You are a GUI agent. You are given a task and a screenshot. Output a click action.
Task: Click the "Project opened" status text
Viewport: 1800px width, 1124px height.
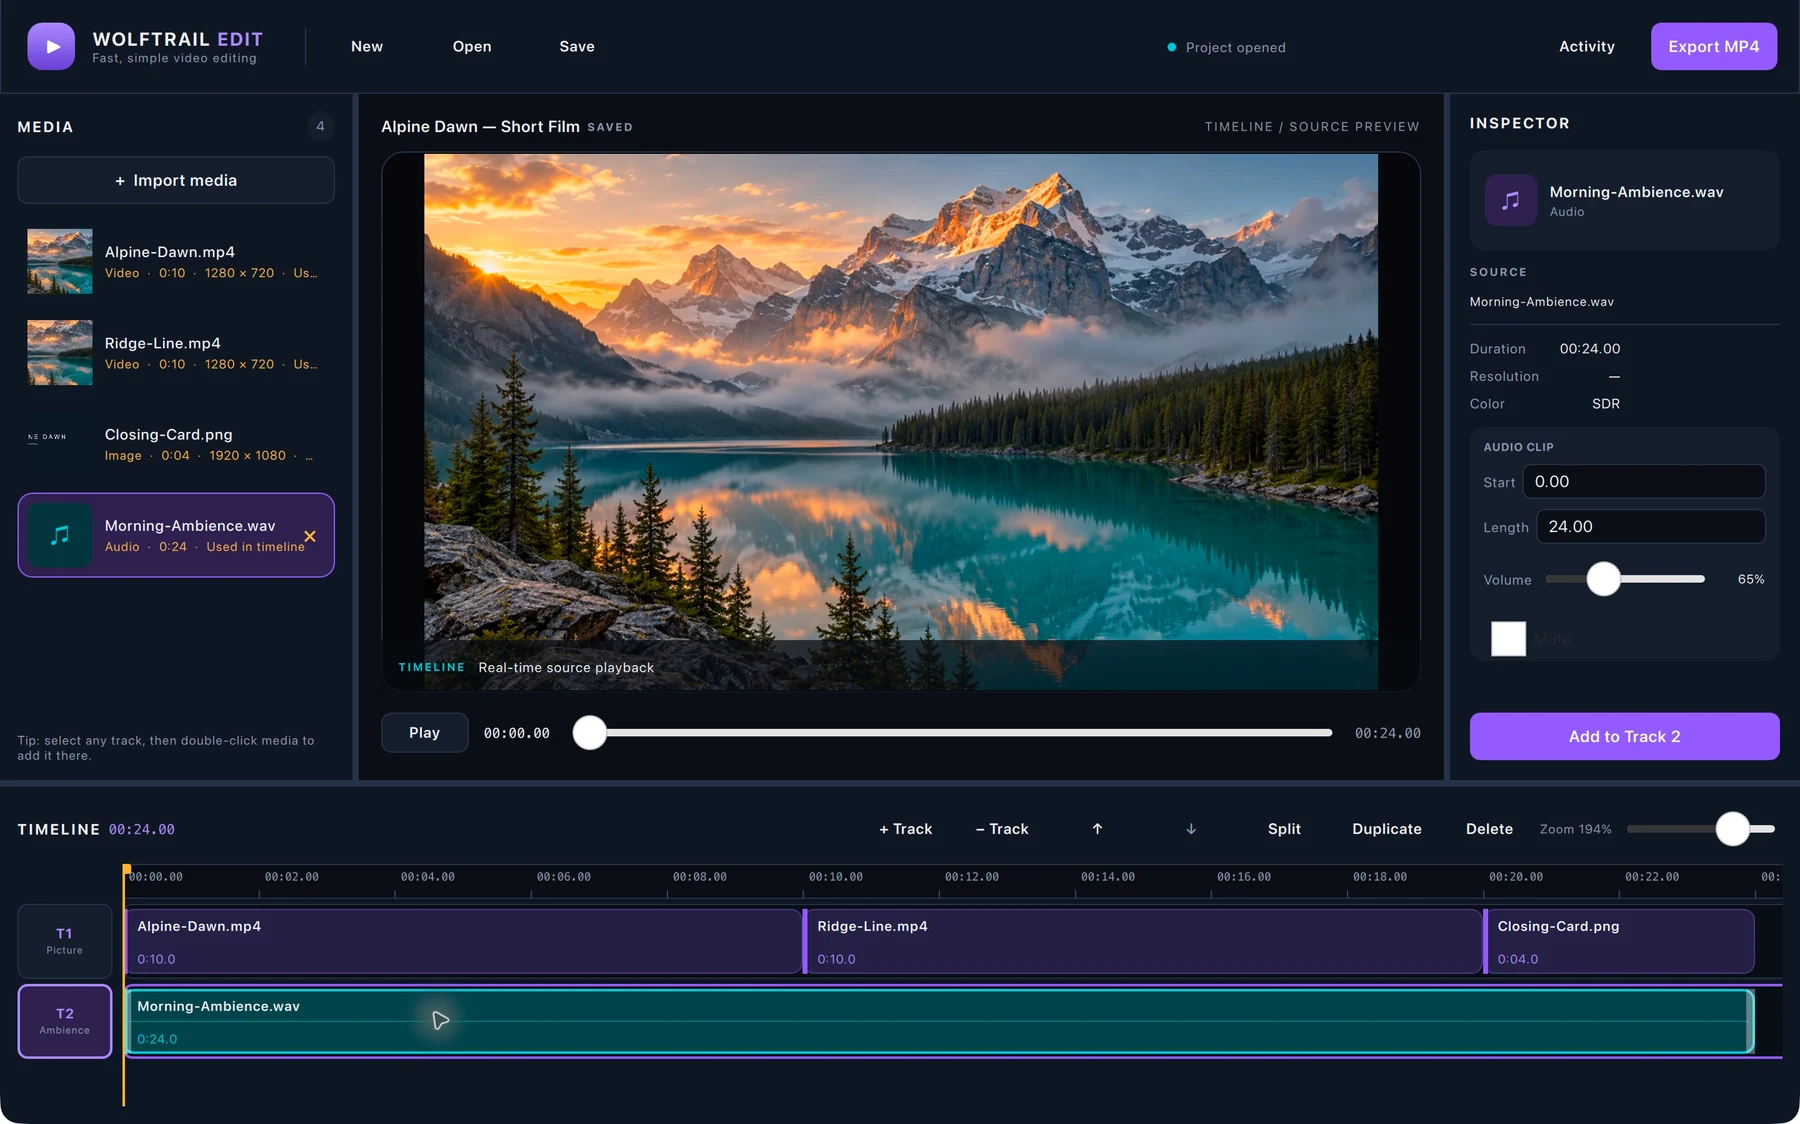[x=1236, y=47]
